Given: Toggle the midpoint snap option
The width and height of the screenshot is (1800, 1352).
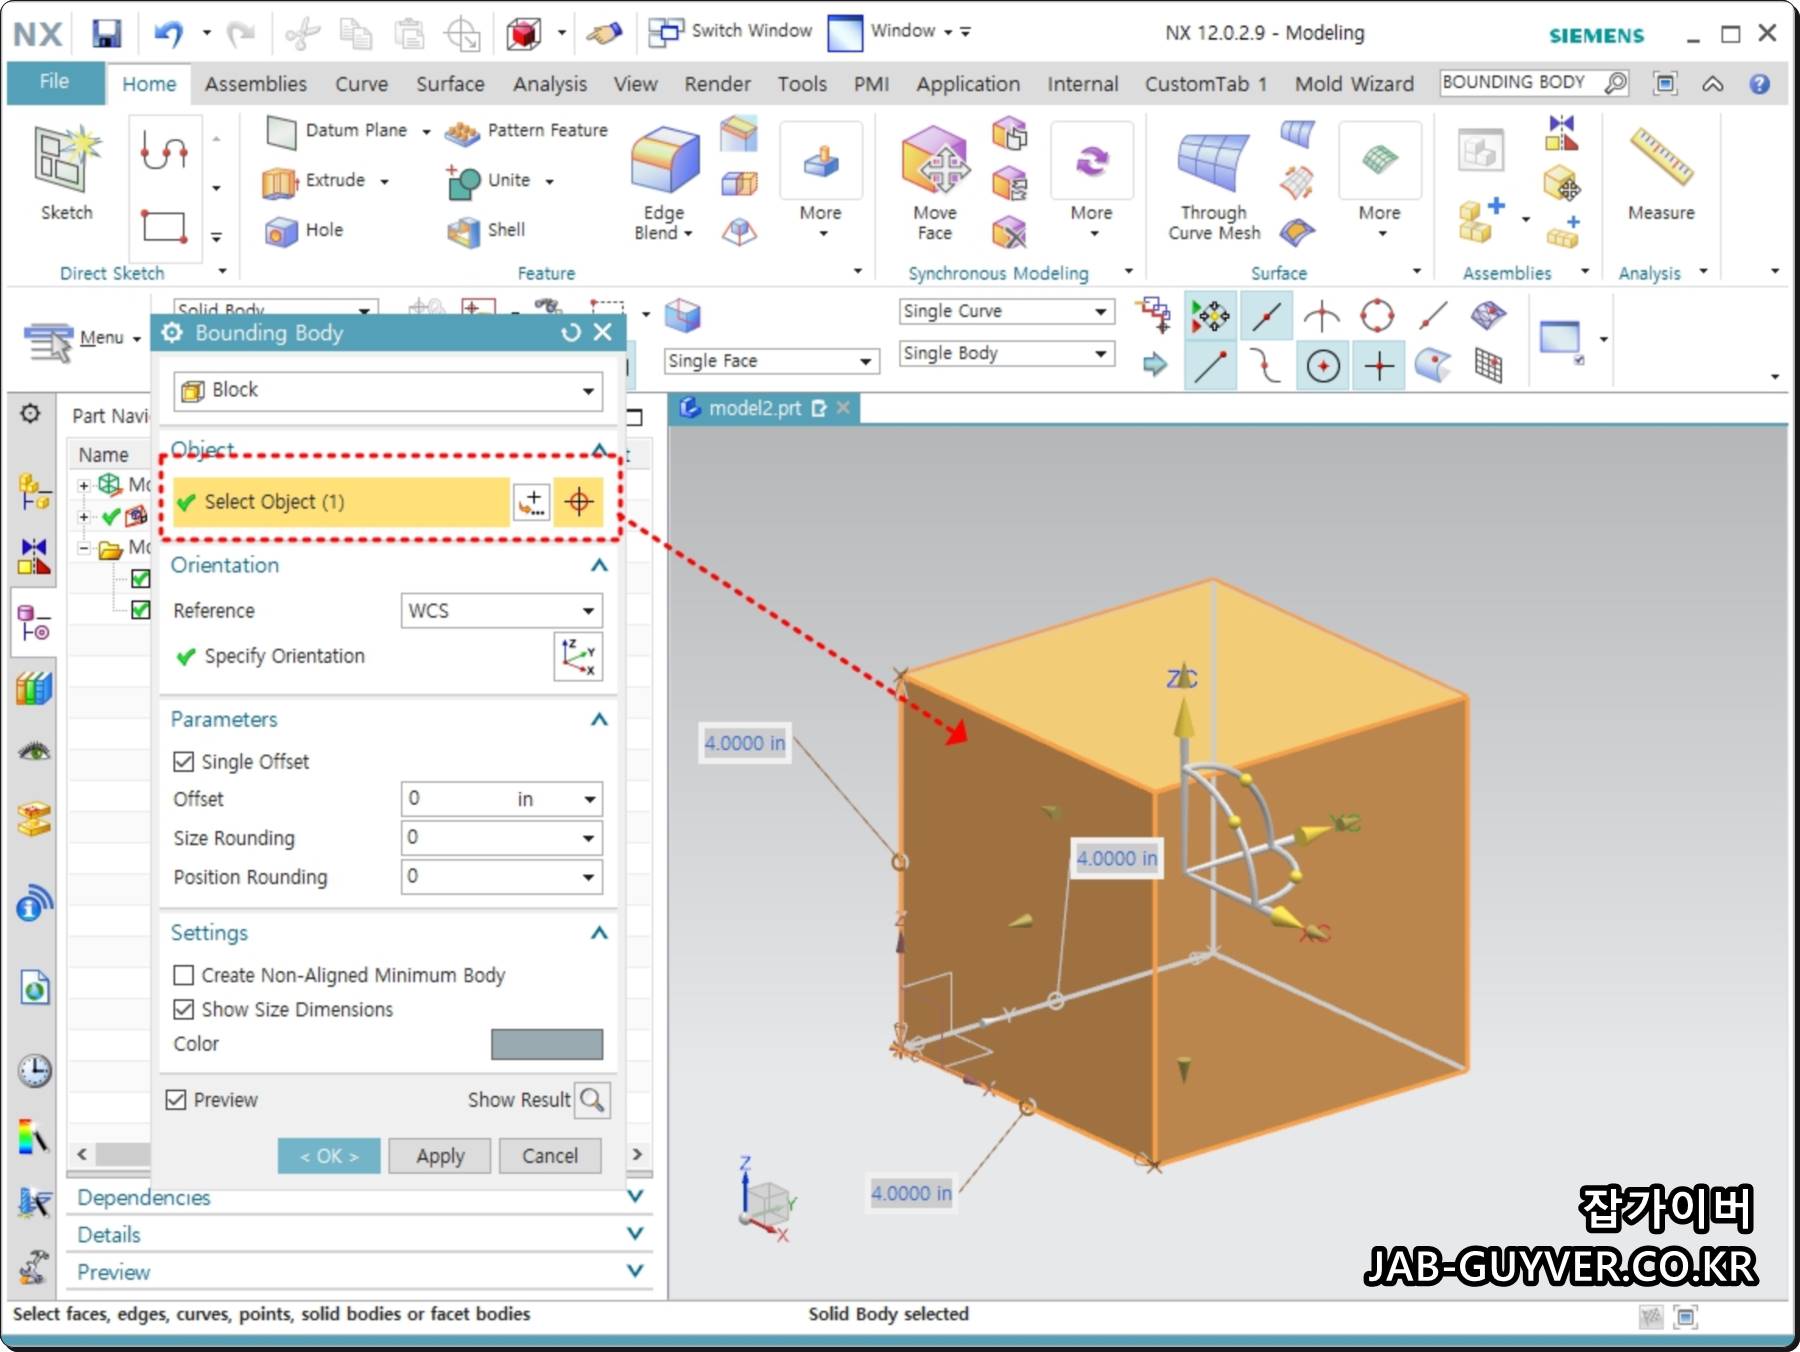Looking at the screenshot, I should [x=1266, y=317].
